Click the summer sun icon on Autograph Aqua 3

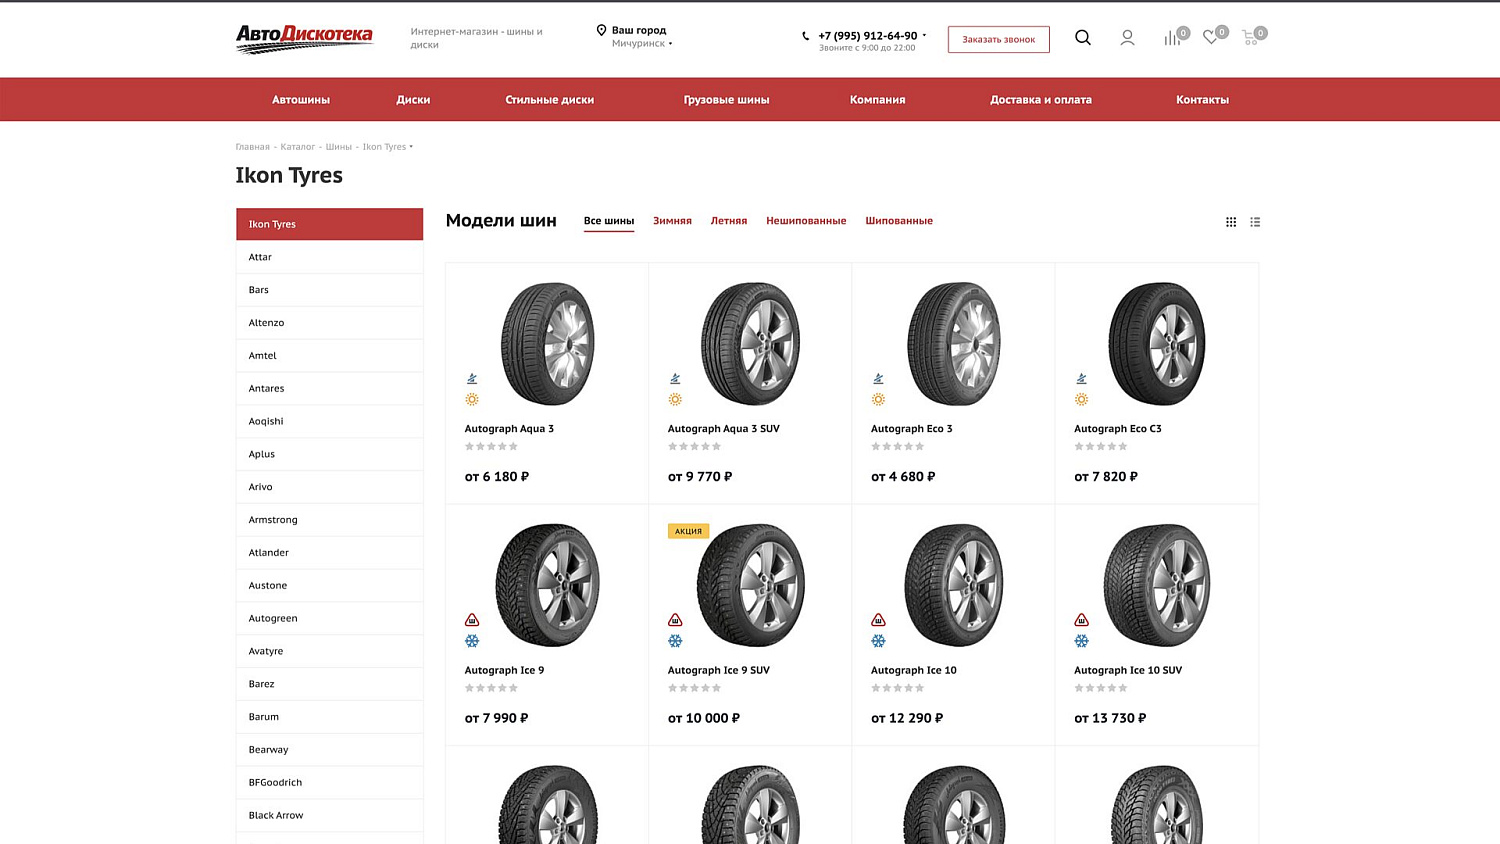472,400
